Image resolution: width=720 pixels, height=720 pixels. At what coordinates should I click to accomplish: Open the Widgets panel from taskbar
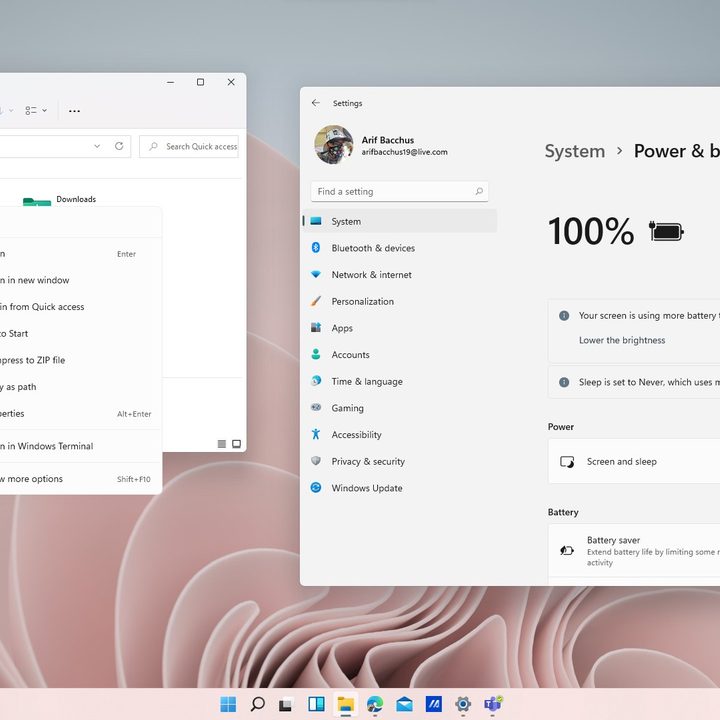click(x=316, y=703)
